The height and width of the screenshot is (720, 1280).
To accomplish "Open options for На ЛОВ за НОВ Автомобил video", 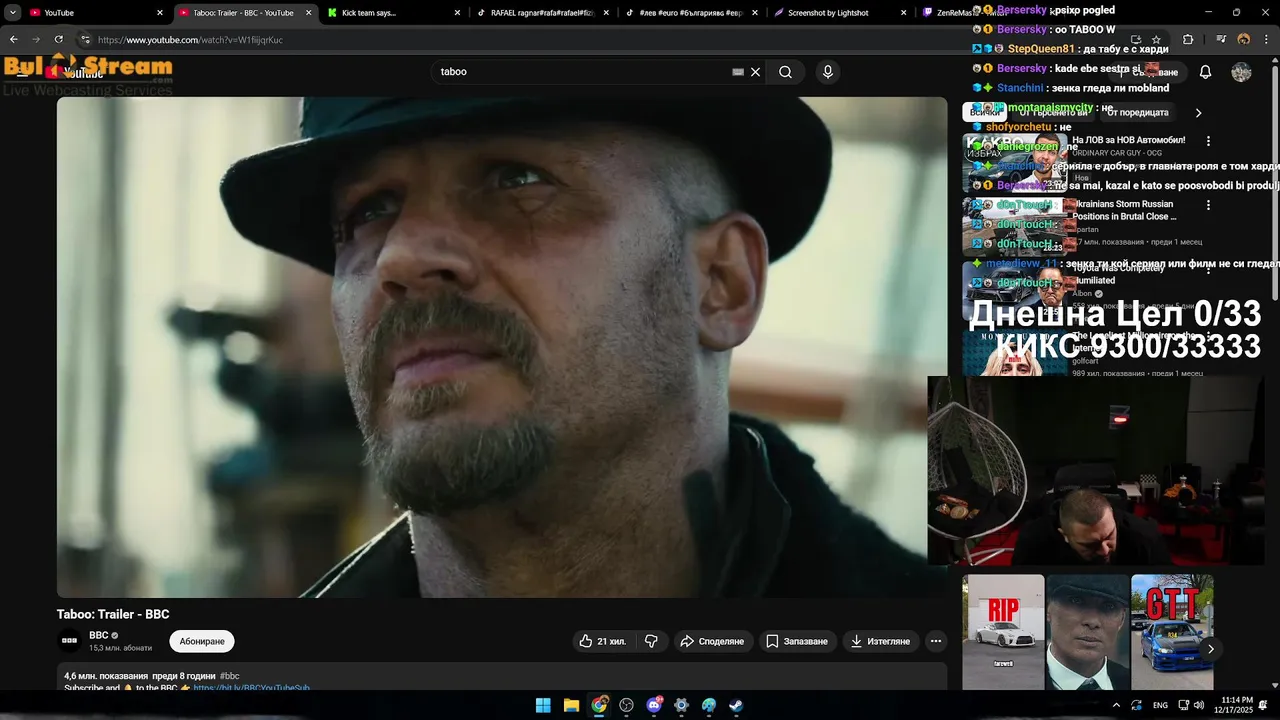I will (1208, 141).
